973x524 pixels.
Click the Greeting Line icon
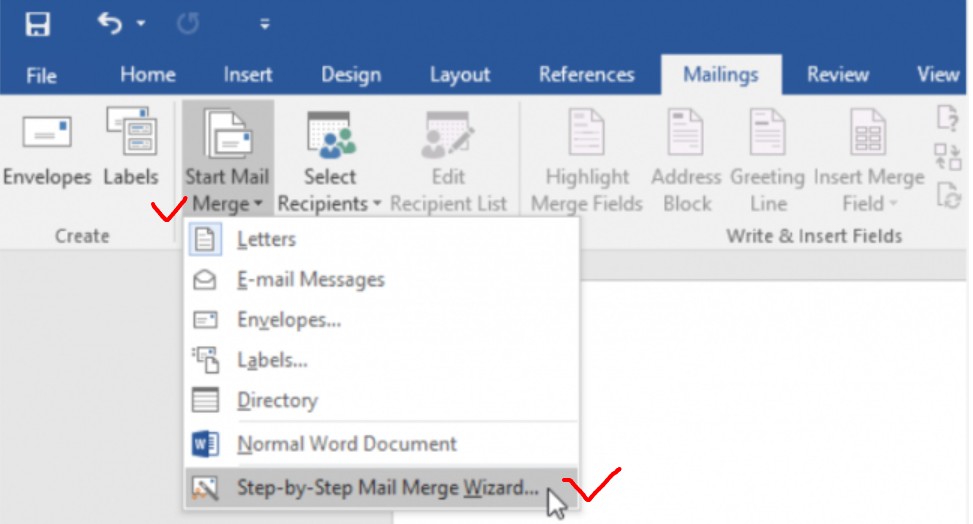tap(768, 132)
